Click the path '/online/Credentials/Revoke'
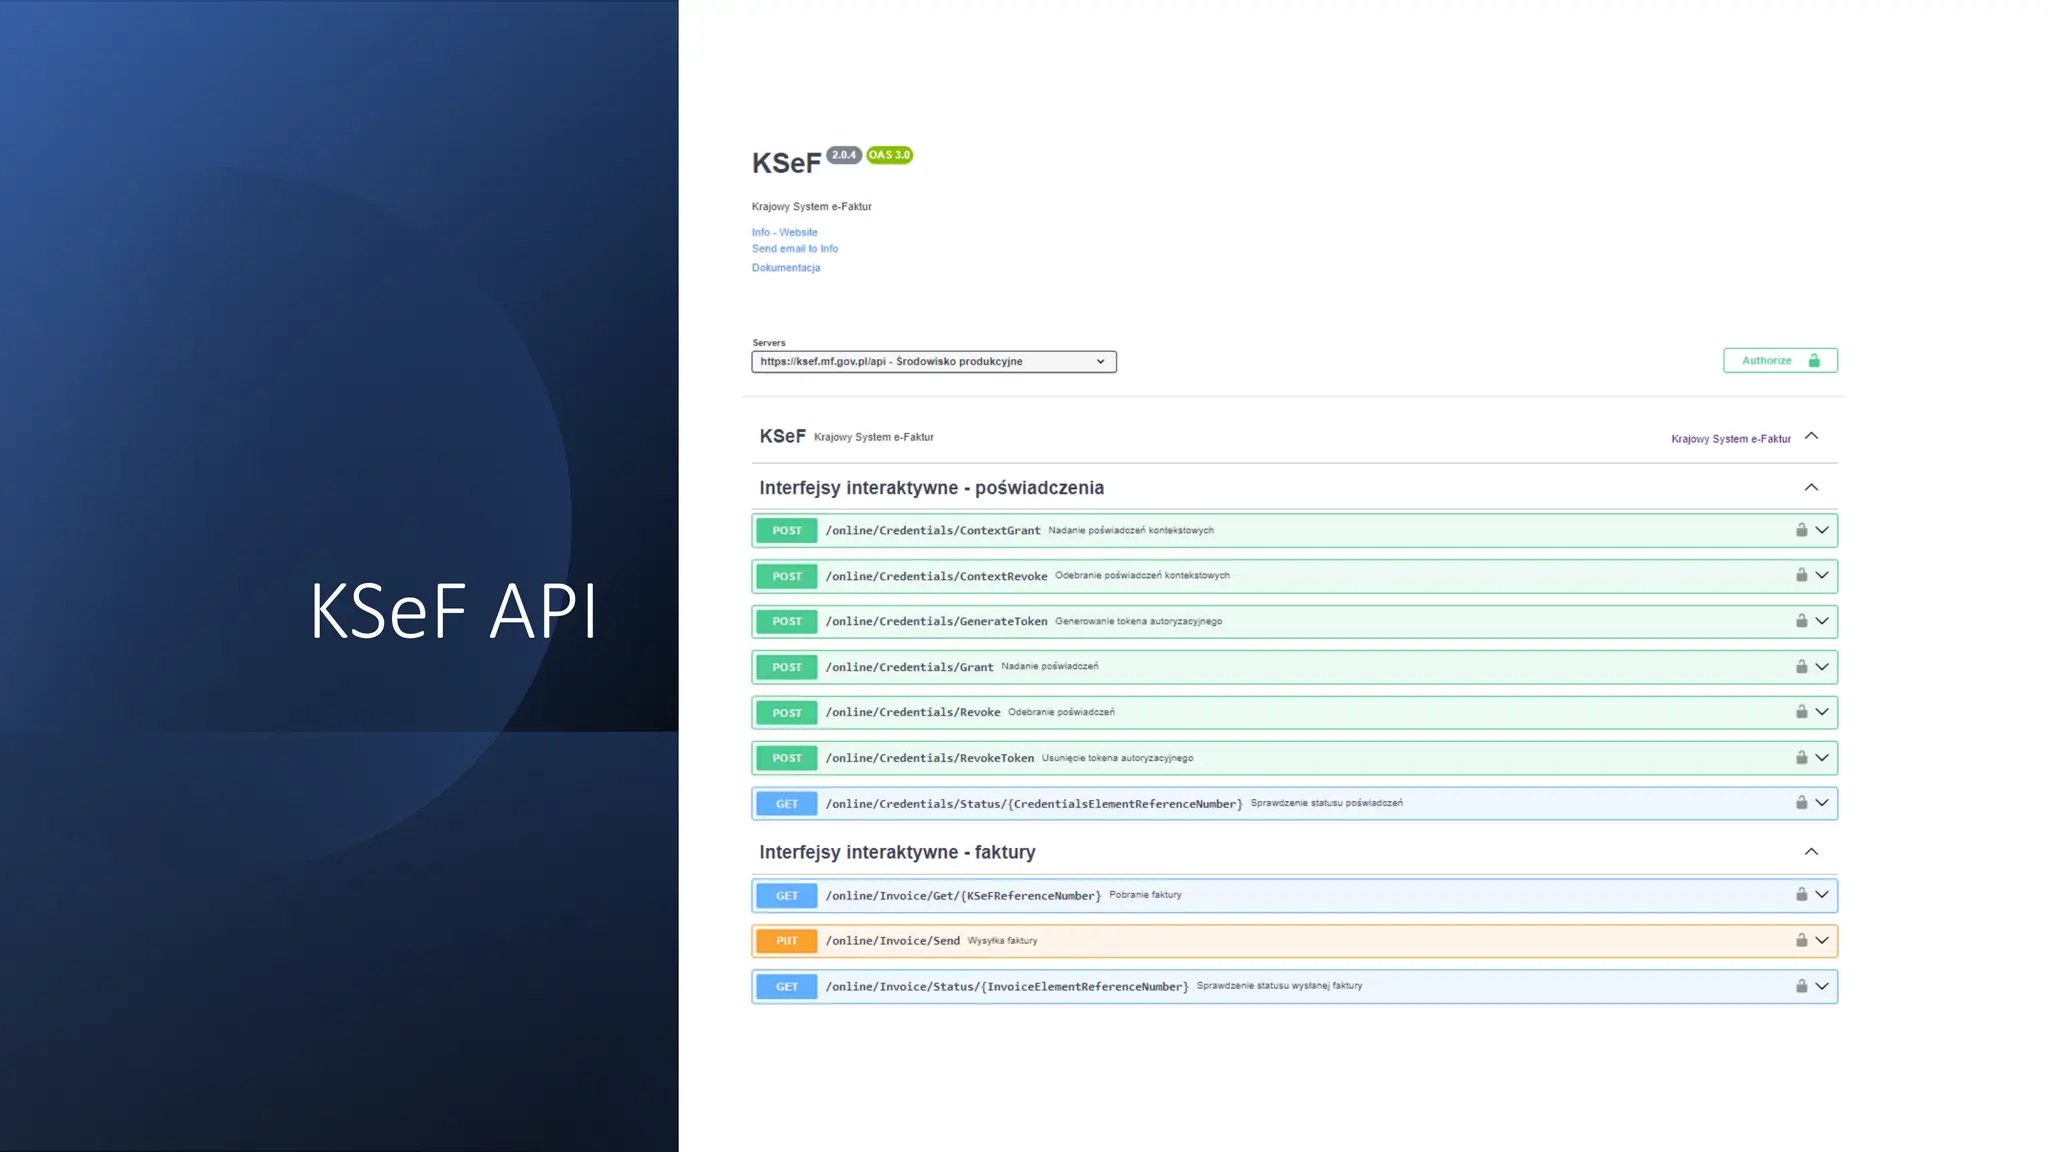The height and width of the screenshot is (1152, 2048). click(913, 713)
